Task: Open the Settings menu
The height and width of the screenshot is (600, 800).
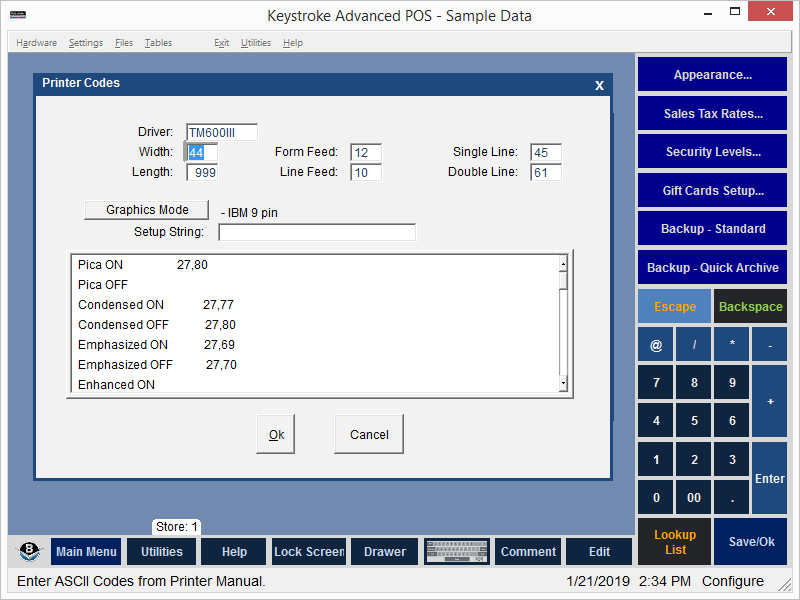Action: pos(86,42)
